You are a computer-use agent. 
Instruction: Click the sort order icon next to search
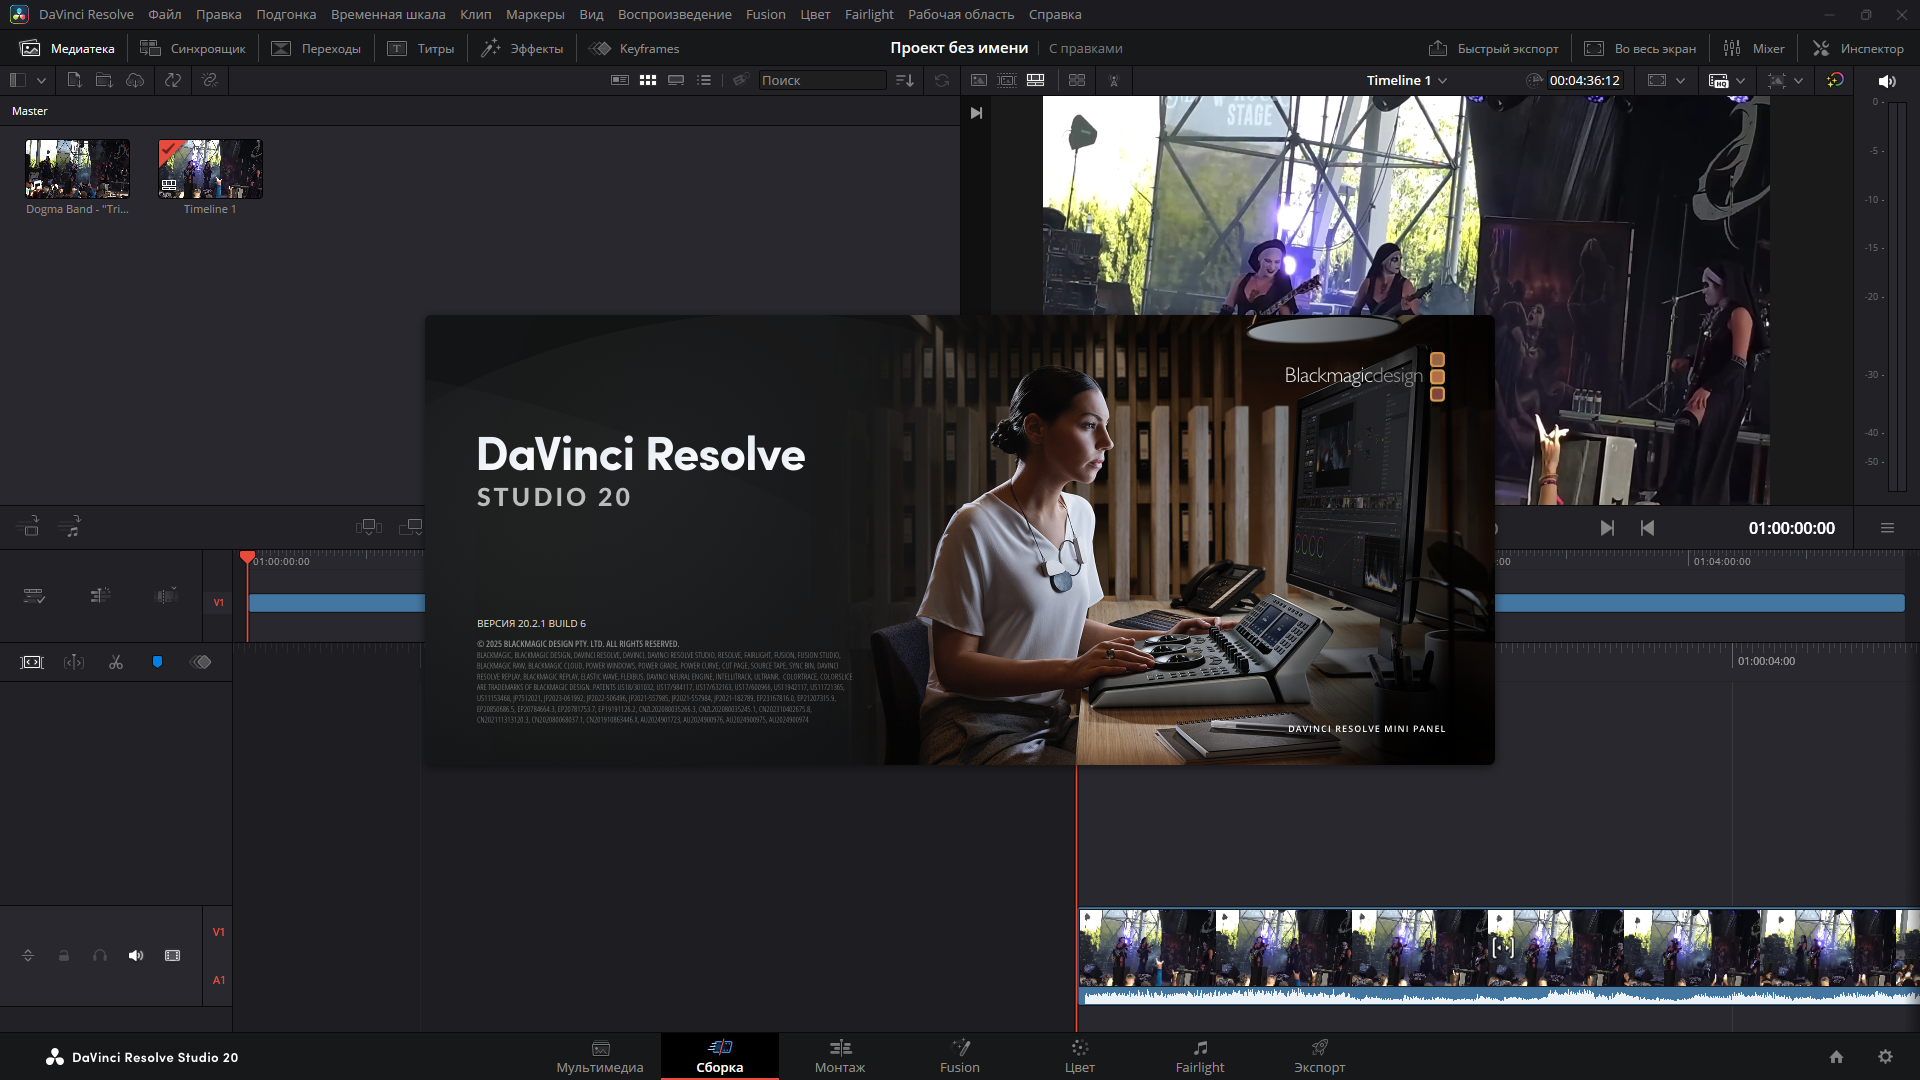[x=904, y=80]
